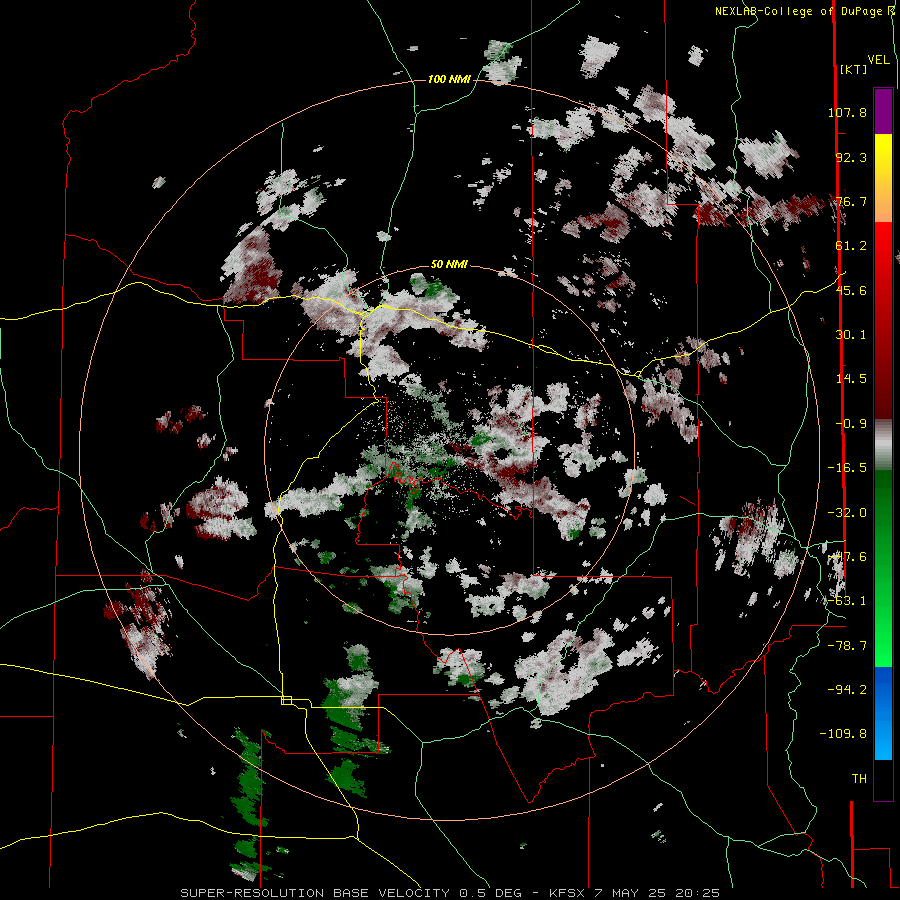Select the 61.2 value on the velocity scale
Screen dimensions: 900x900
point(851,246)
